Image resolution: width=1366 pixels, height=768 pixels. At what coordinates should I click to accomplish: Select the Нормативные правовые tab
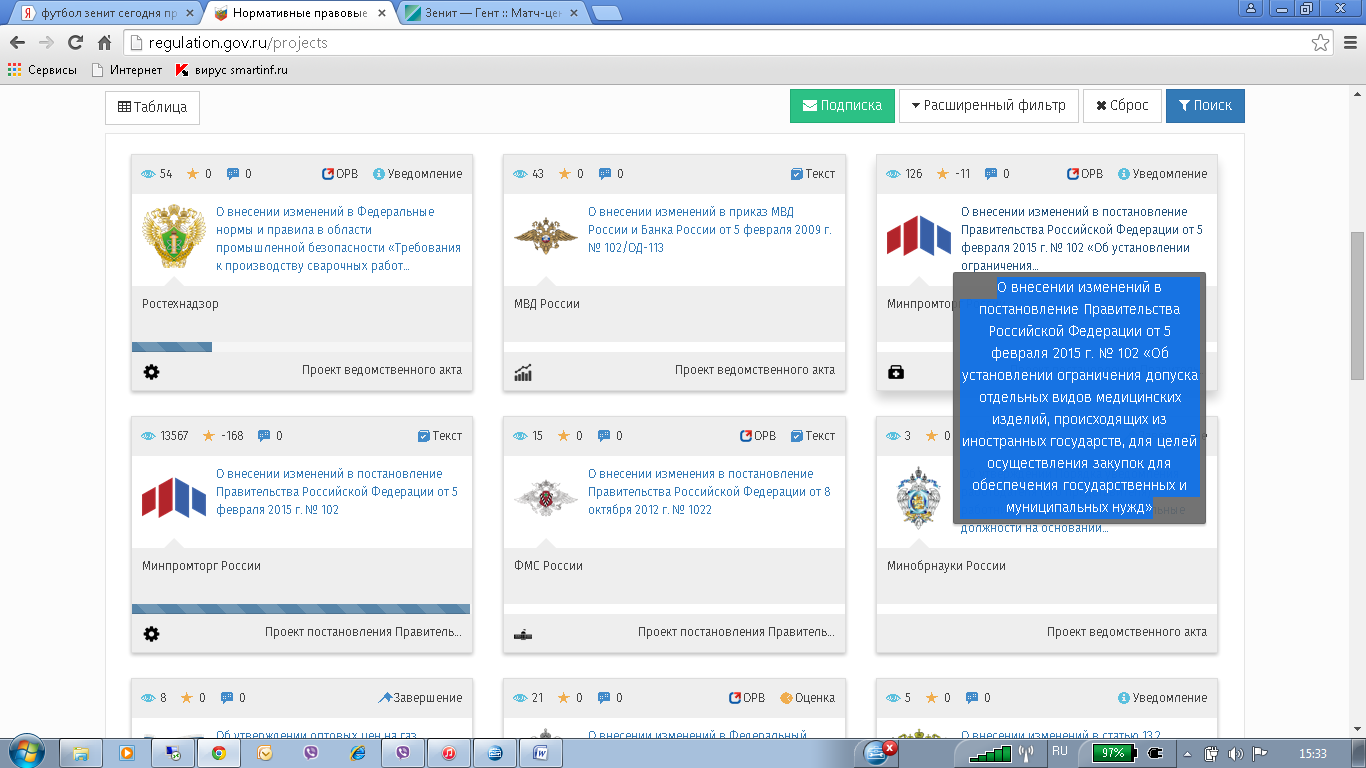pos(297,13)
